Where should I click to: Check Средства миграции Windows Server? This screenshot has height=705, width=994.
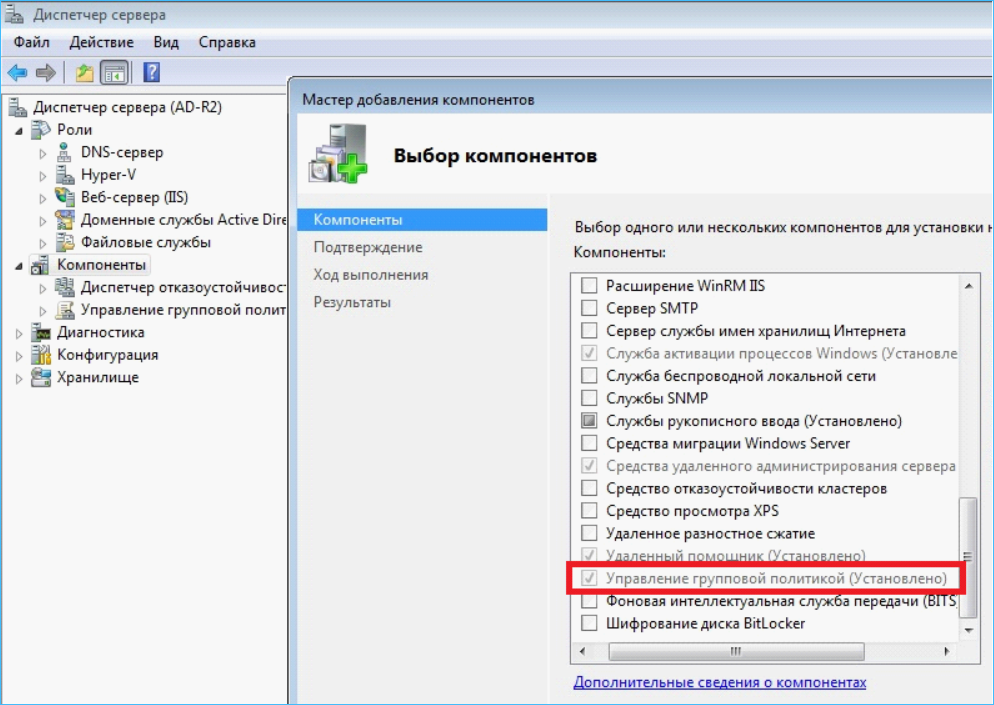[589, 443]
